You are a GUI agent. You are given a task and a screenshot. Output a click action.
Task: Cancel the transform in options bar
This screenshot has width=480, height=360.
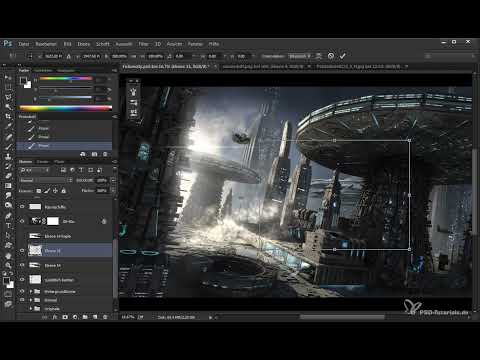(x=331, y=56)
